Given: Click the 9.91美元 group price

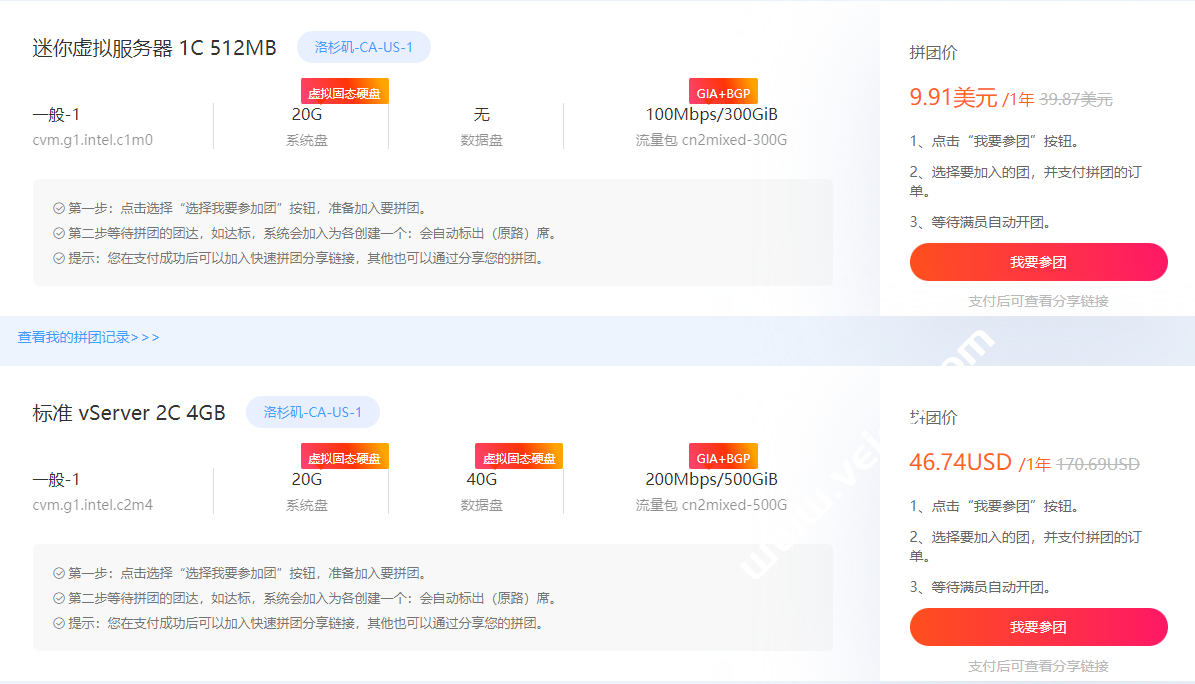Looking at the screenshot, I should (x=953, y=98).
